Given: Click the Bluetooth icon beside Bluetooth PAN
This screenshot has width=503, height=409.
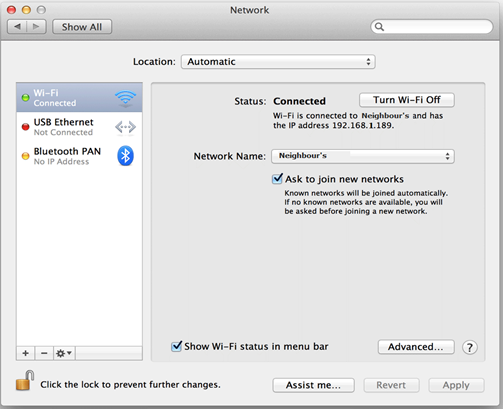Looking at the screenshot, I should pyautogui.click(x=125, y=156).
